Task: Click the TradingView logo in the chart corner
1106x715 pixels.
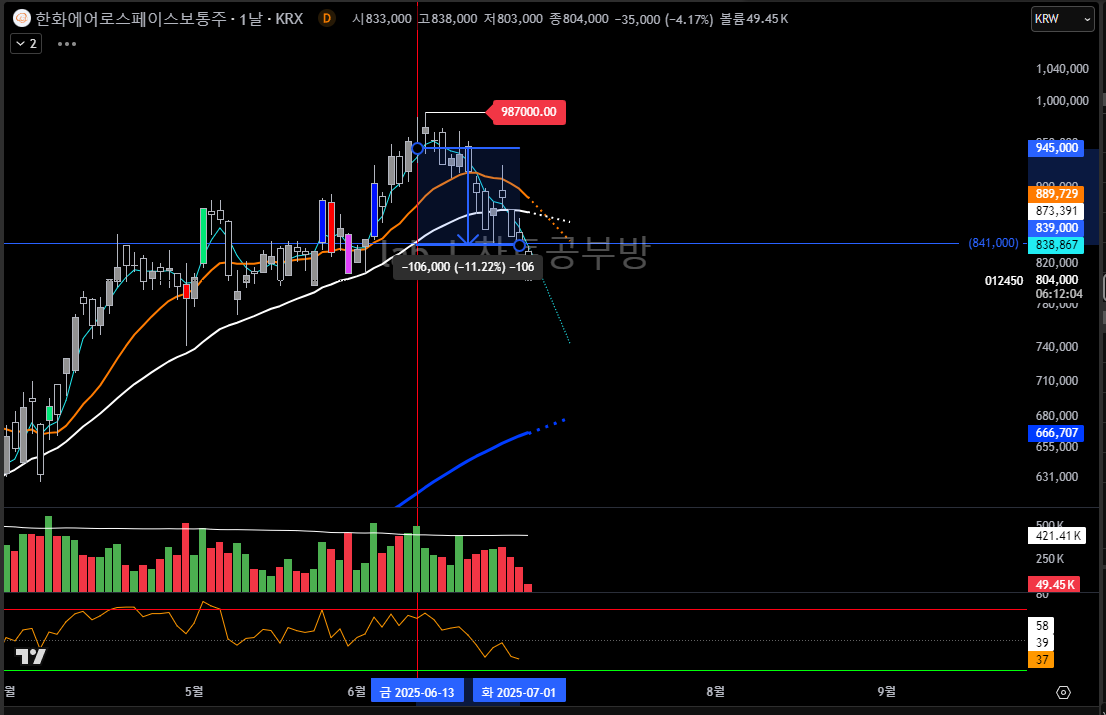Action: click(x=31, y=656)
